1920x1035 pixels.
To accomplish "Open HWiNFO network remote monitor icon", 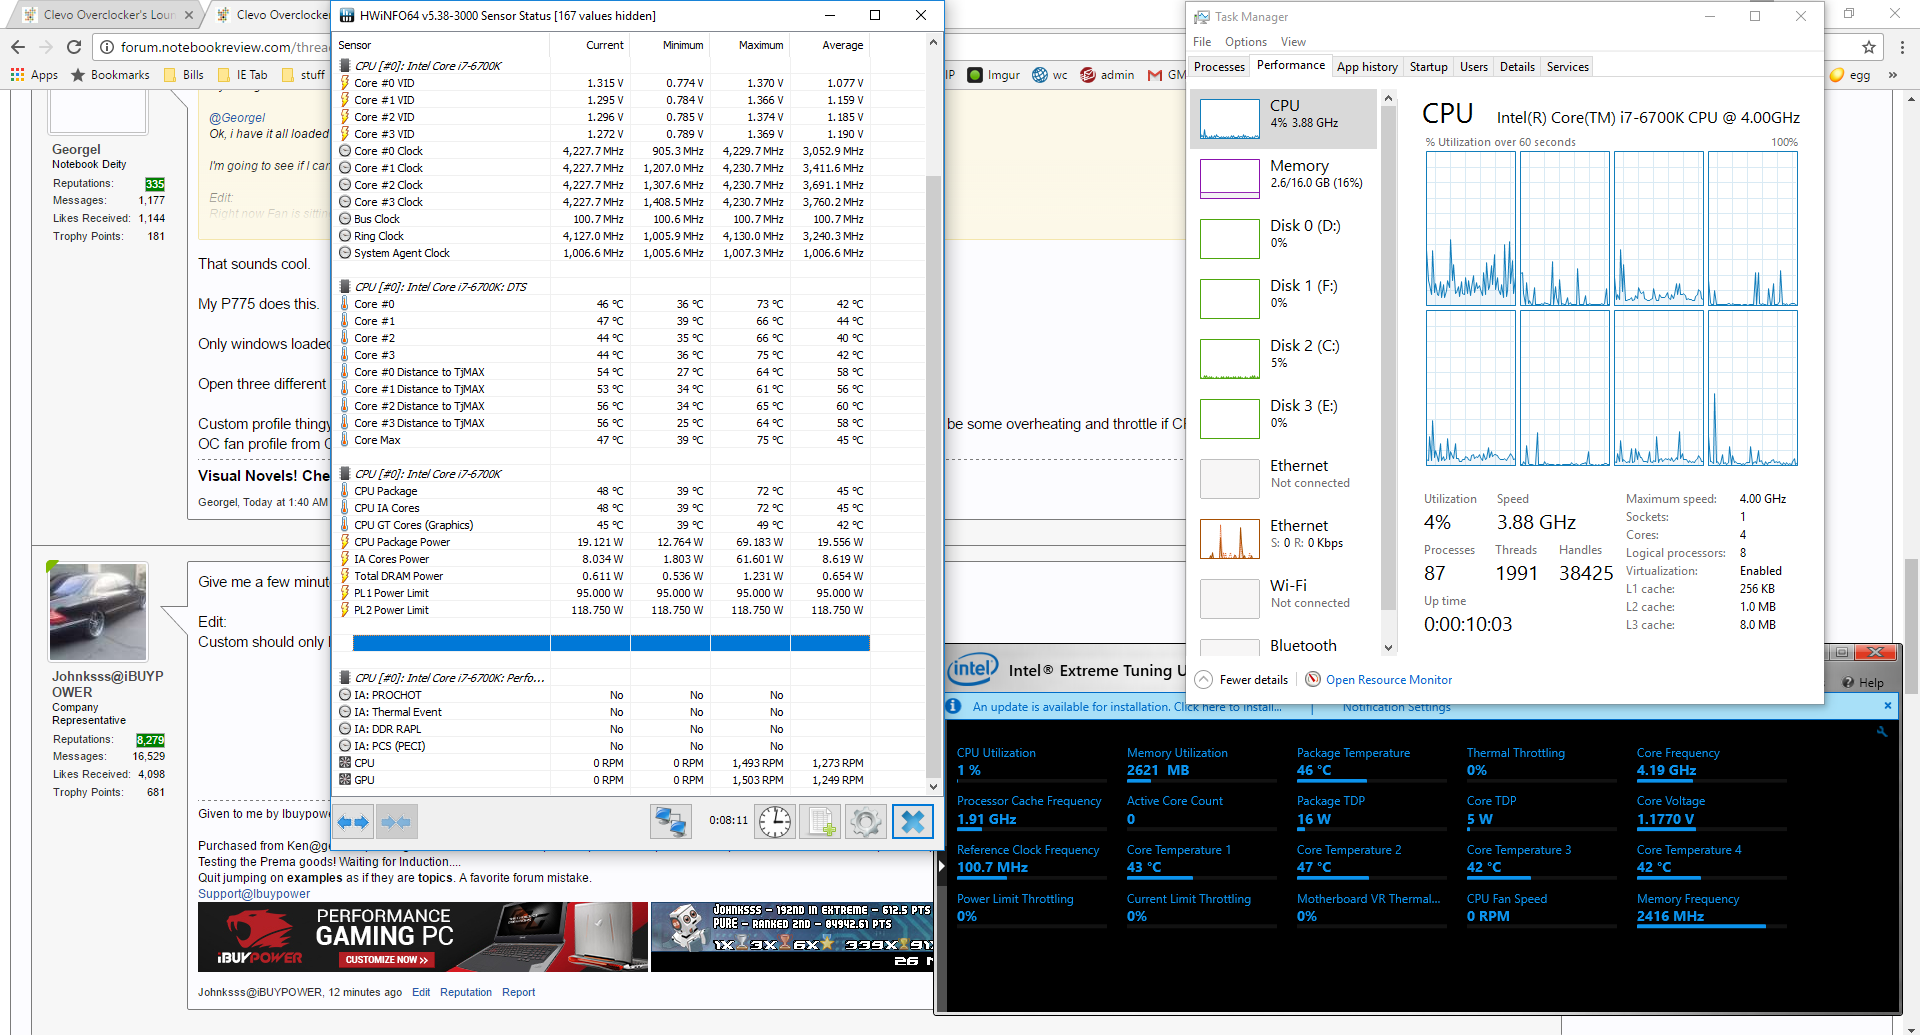I will pyautogui.click(x=669, y=822).
